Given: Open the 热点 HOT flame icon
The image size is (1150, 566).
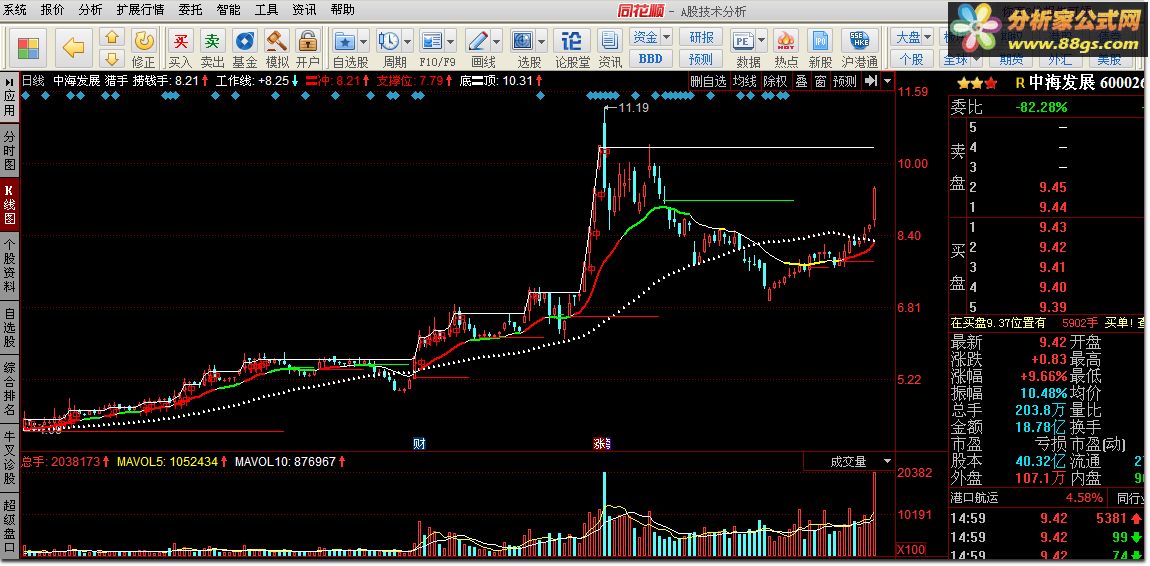Looking at the screenshot, I should [786, 41].
